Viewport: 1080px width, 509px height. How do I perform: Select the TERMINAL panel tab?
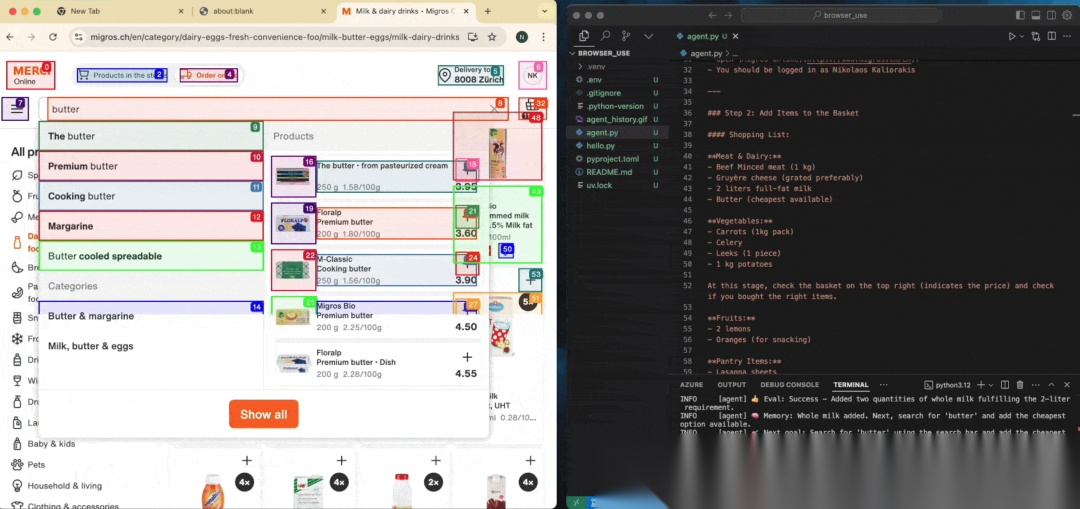[x=851, y=385]
